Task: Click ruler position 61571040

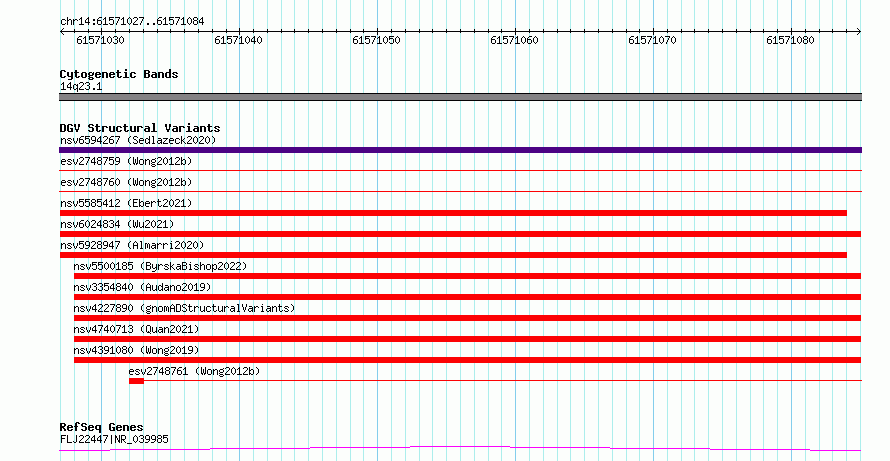Action: (238, 40)
